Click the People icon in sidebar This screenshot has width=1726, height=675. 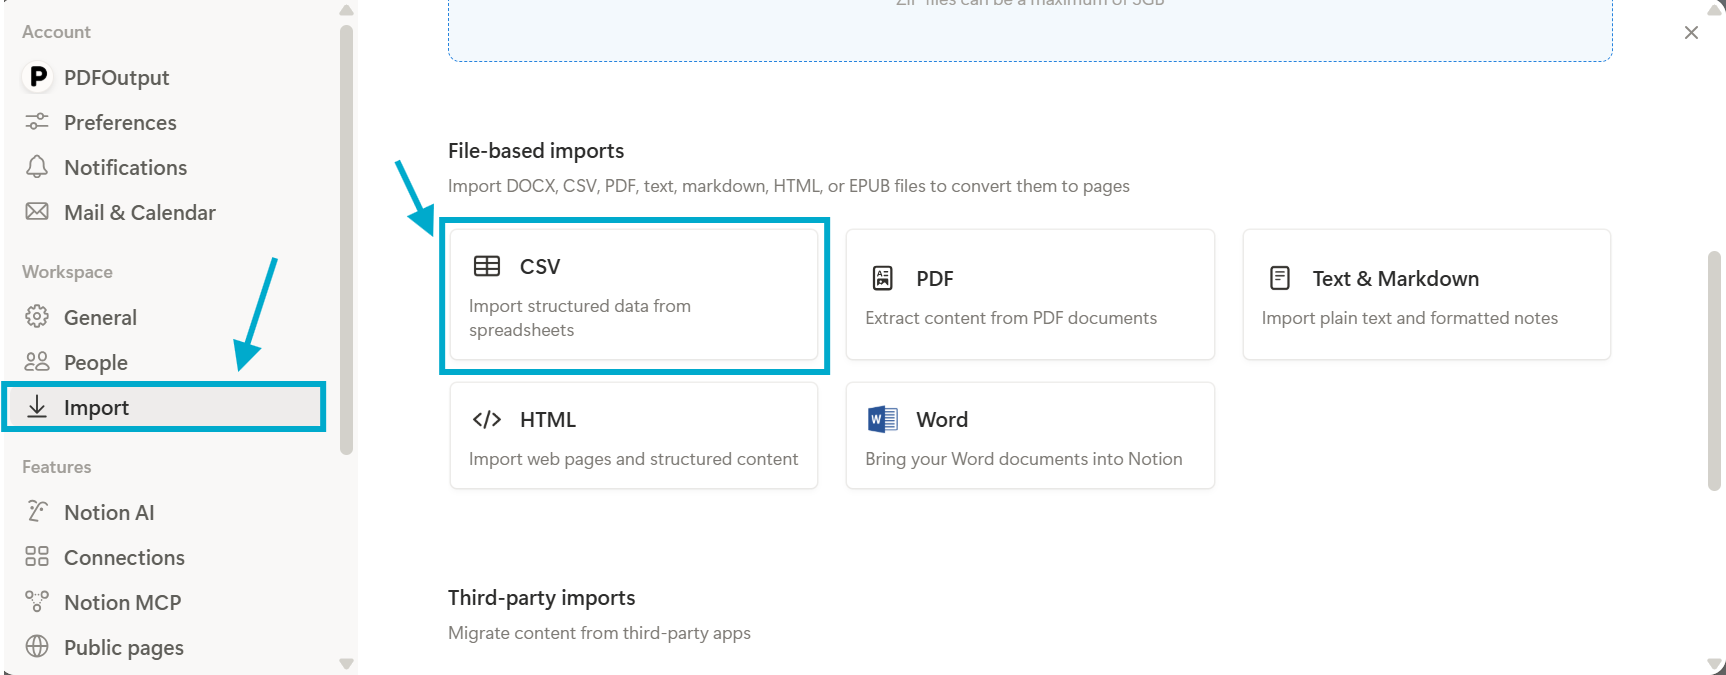click(x=37, y=362)
